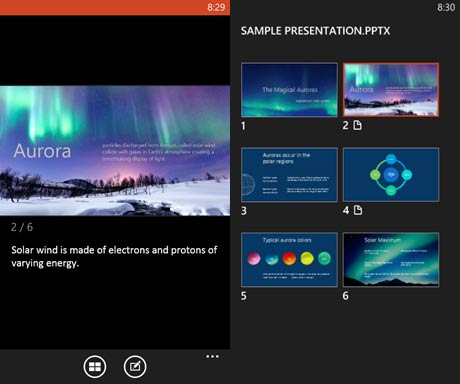Open the slide thumbnails grid view button
Image resolution: width=460 pixels, height=384 pixels.
pyautogui.click(x=95, y=367)
